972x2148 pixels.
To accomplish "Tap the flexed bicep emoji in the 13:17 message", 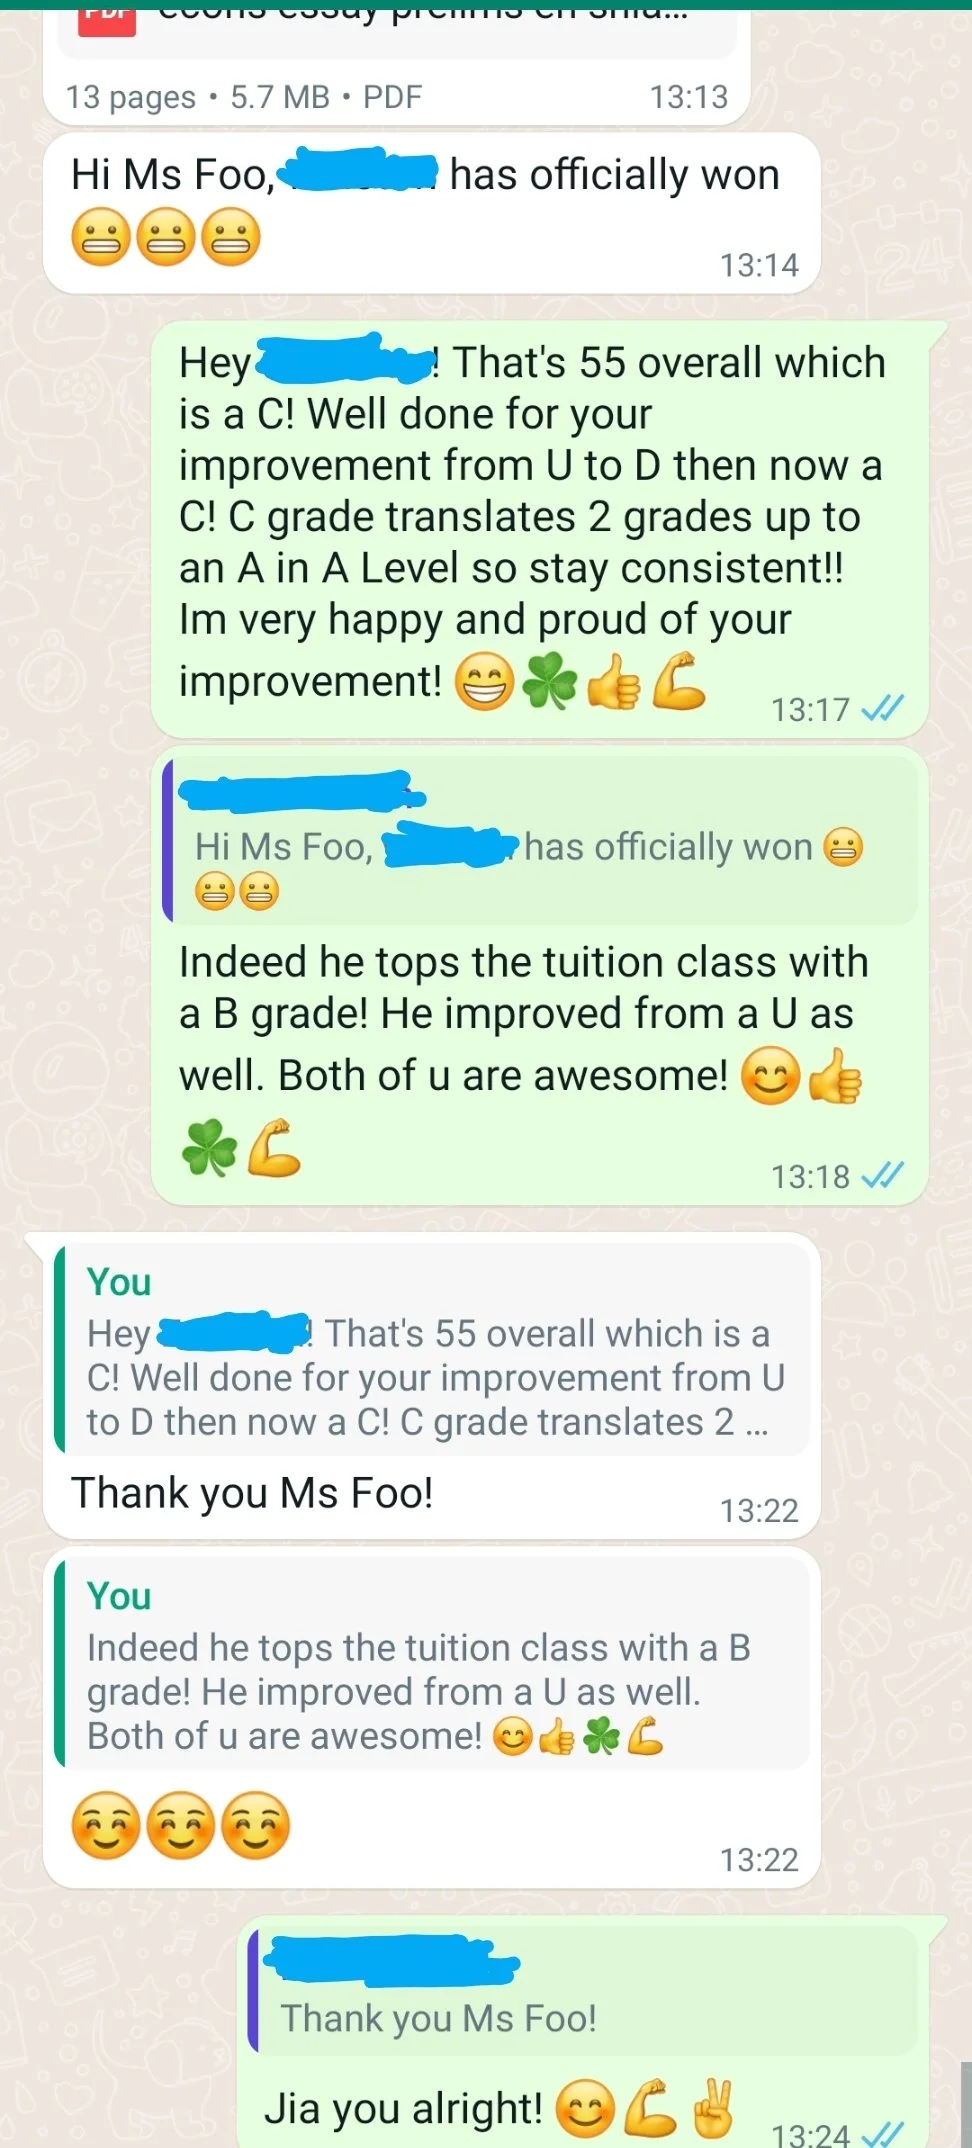I will click(679, 681).
